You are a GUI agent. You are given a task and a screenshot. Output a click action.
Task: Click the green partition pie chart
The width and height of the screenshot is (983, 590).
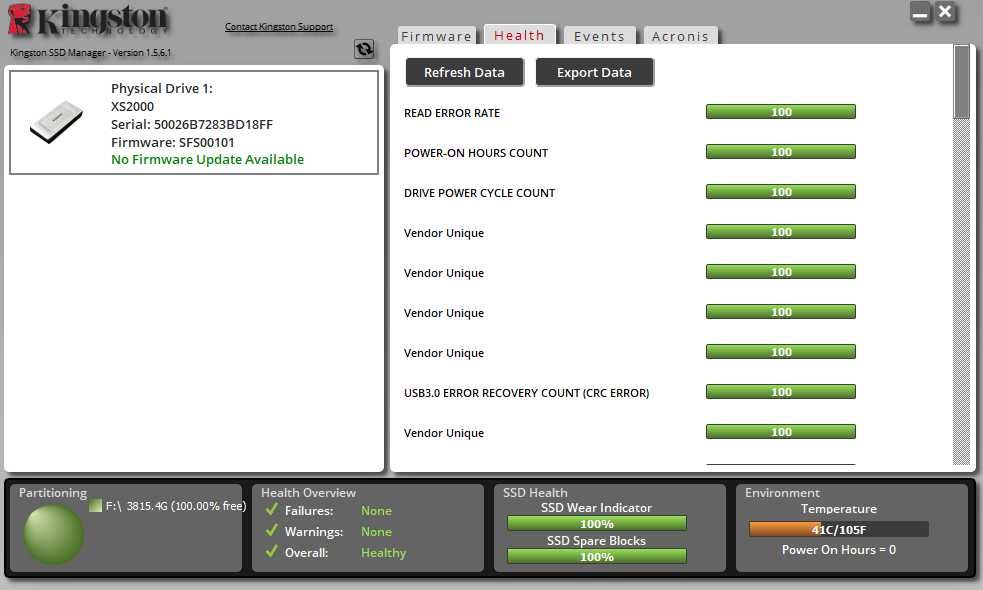coord(53,535)
